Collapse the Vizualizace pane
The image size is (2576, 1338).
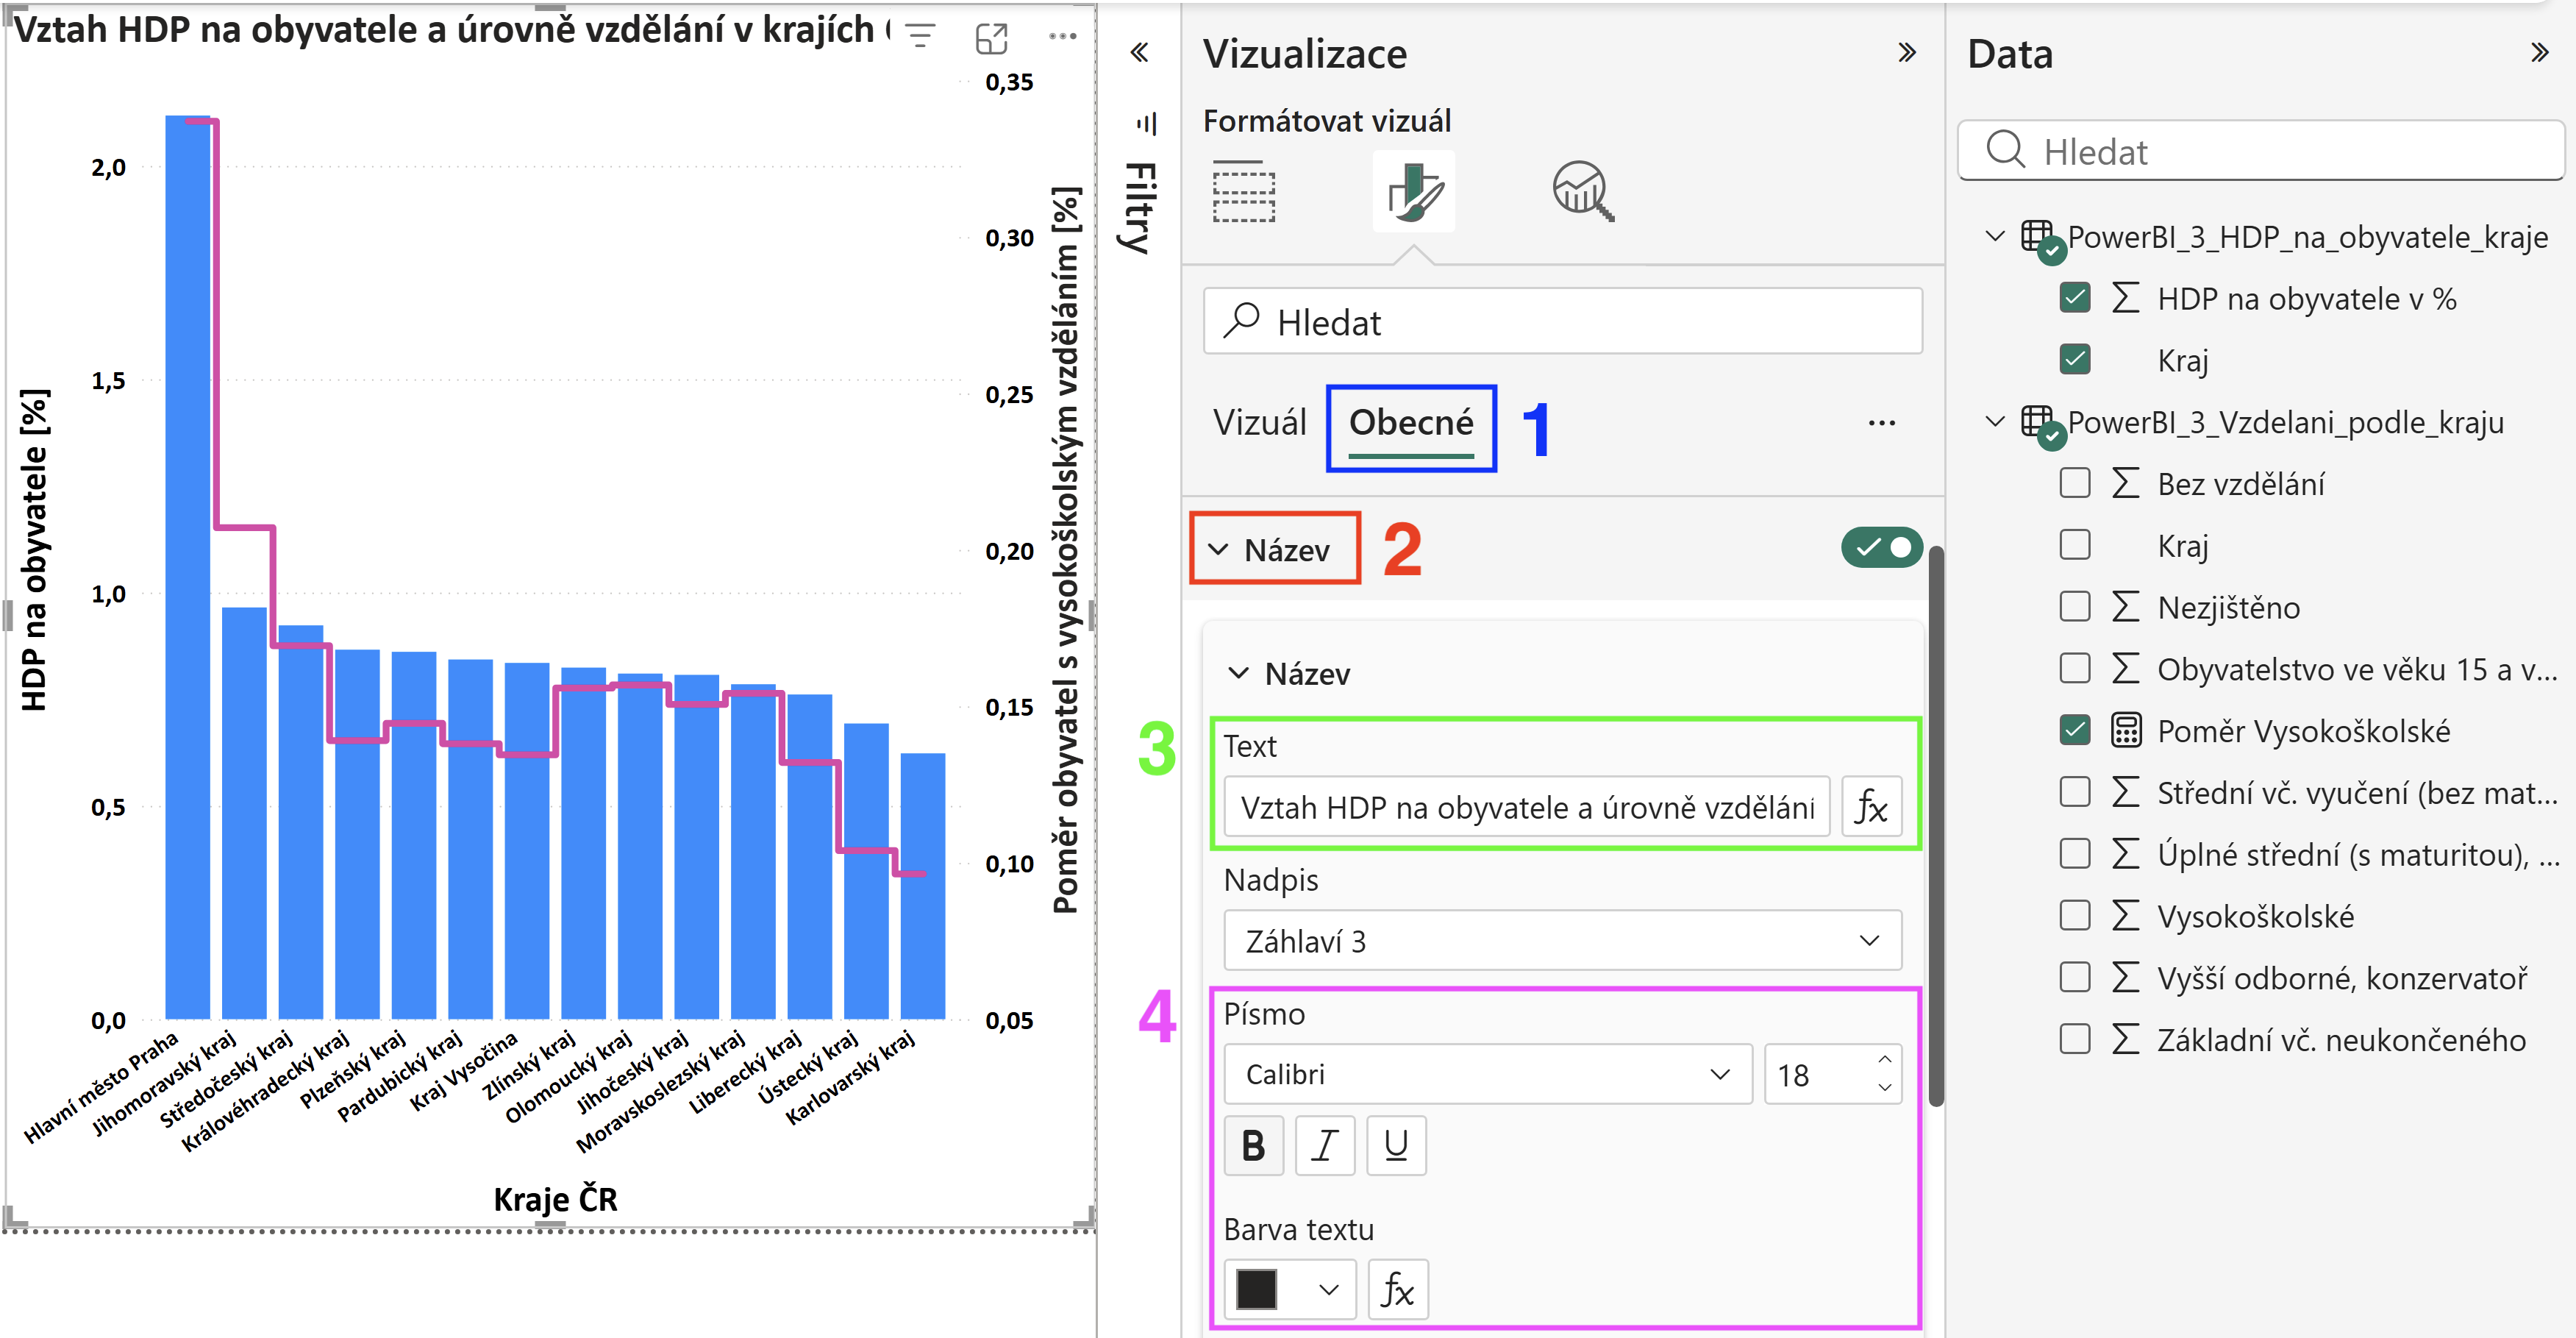[x=1907, y=52]
